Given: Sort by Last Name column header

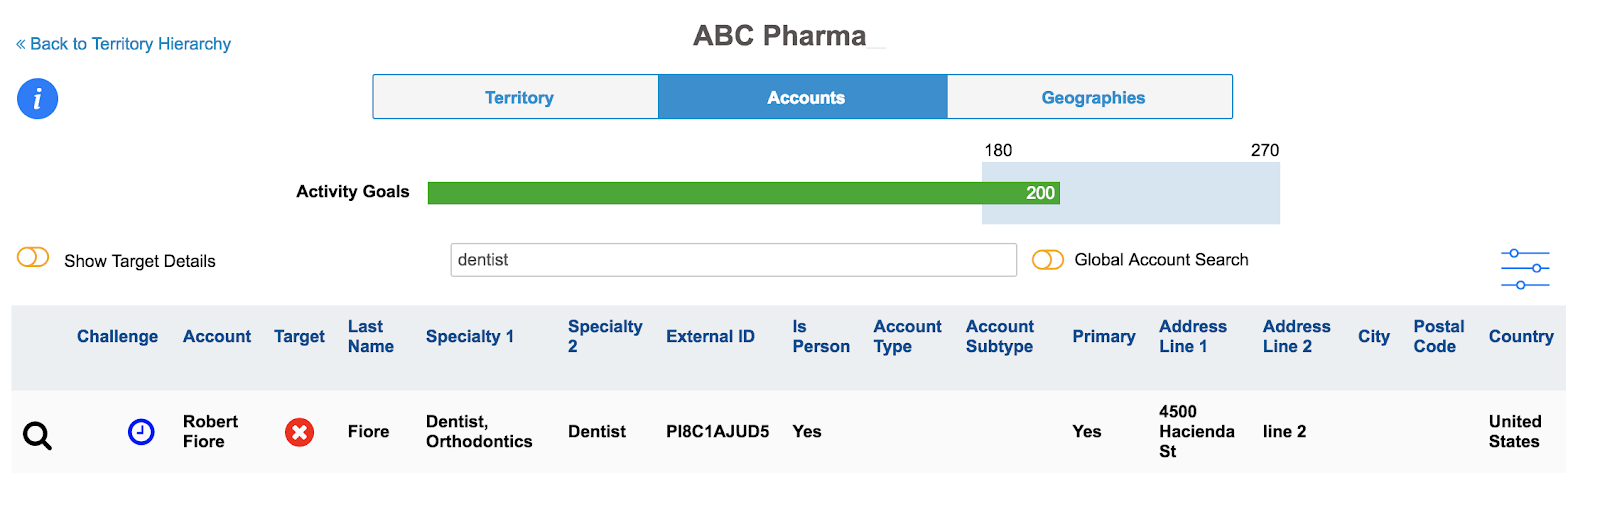Looking at the screenshot, I should [x=370, y=337].
